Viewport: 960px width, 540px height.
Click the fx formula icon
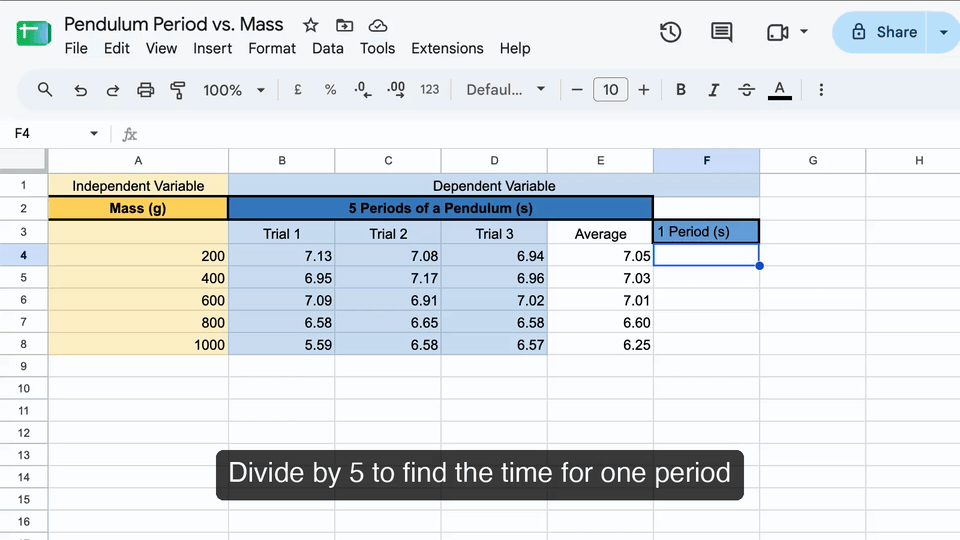[x=129, y=134]
